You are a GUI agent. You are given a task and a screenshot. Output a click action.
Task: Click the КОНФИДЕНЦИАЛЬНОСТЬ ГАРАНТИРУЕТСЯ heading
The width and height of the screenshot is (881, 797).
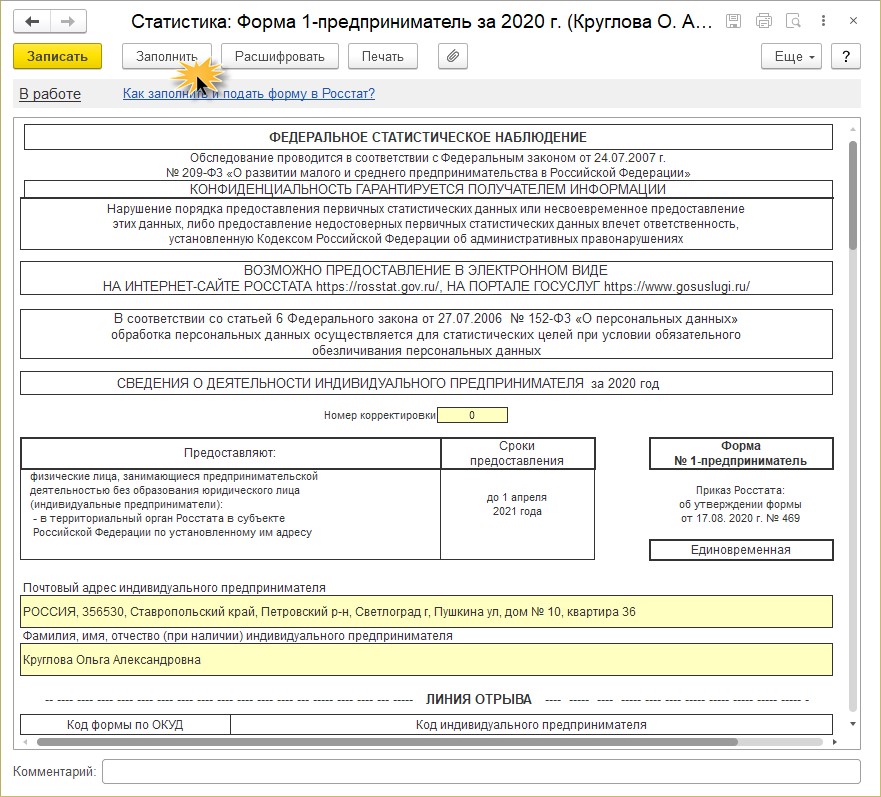[x=428, y=189]
